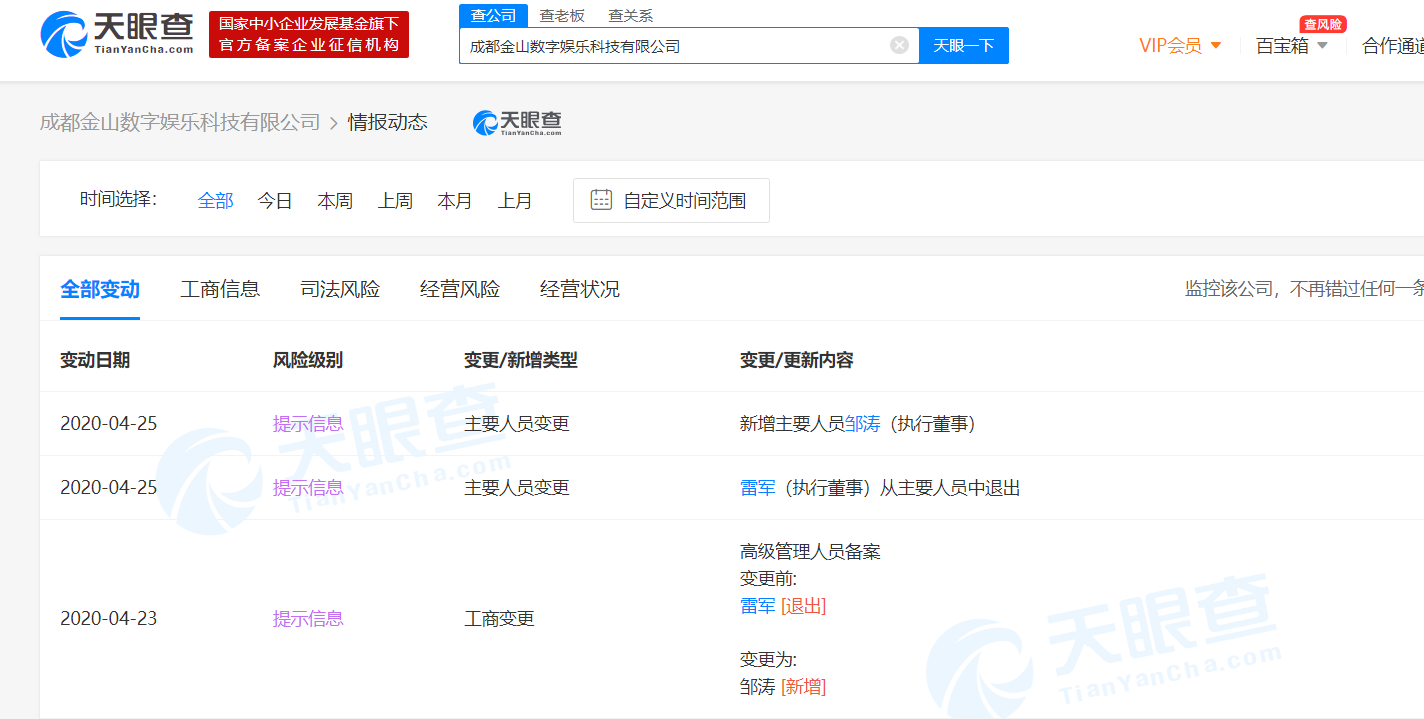Click the red 查风险 badge
The image size is (1424, 719).
[x=1322, y=24]
